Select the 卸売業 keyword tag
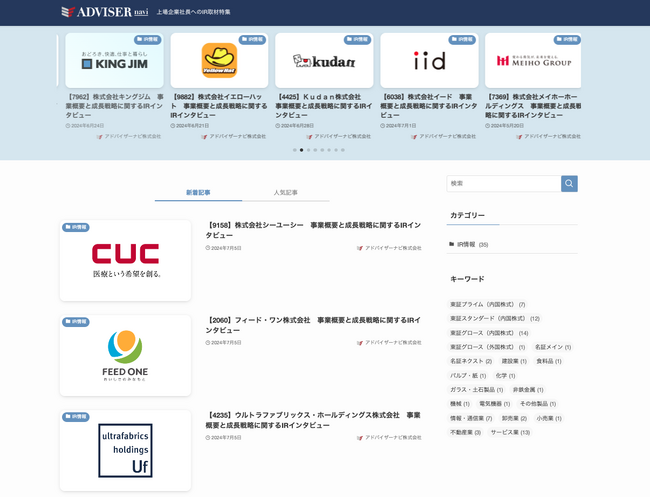This screenshot has height=497, width=650. (x=514, y=418)
